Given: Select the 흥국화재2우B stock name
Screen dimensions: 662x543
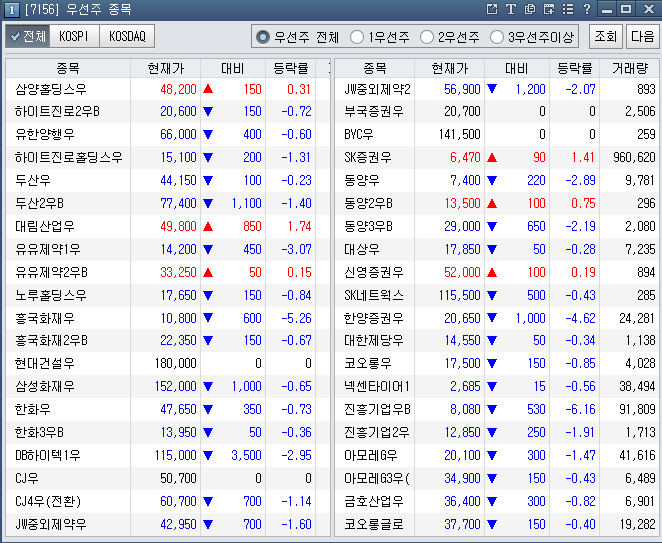Looking at the screenshot, I should [51, 340].
